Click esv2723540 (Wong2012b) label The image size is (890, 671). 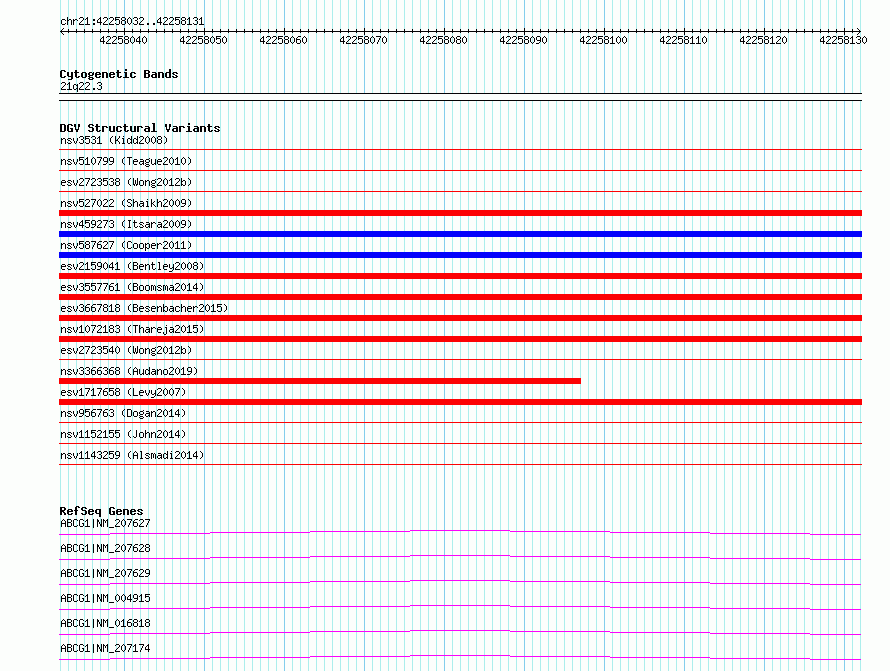126,350
